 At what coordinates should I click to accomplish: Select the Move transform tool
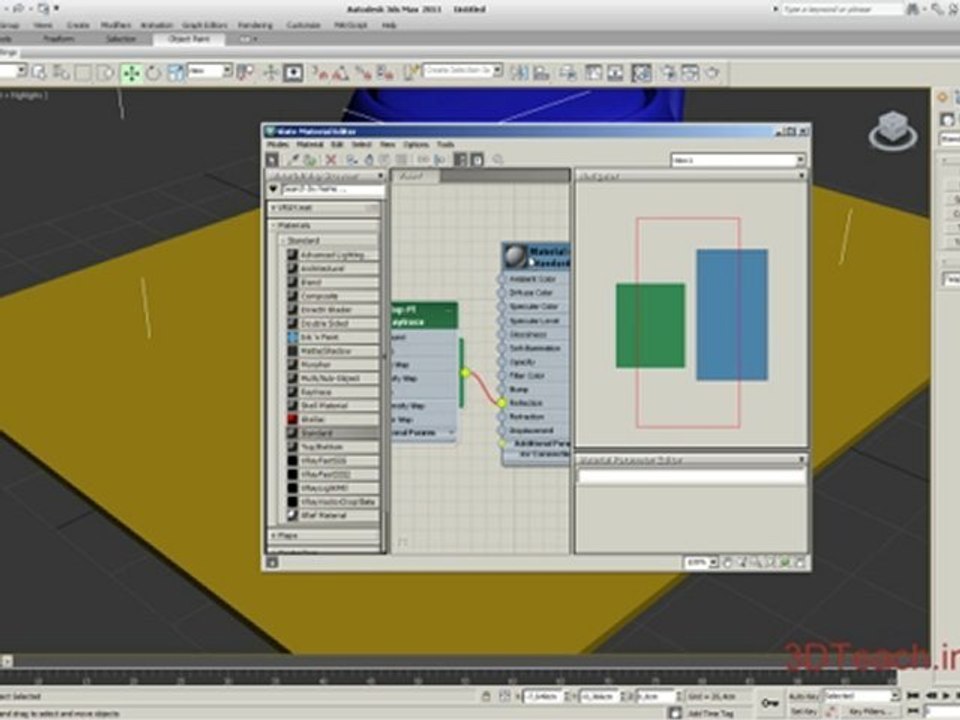click(131, 73)
